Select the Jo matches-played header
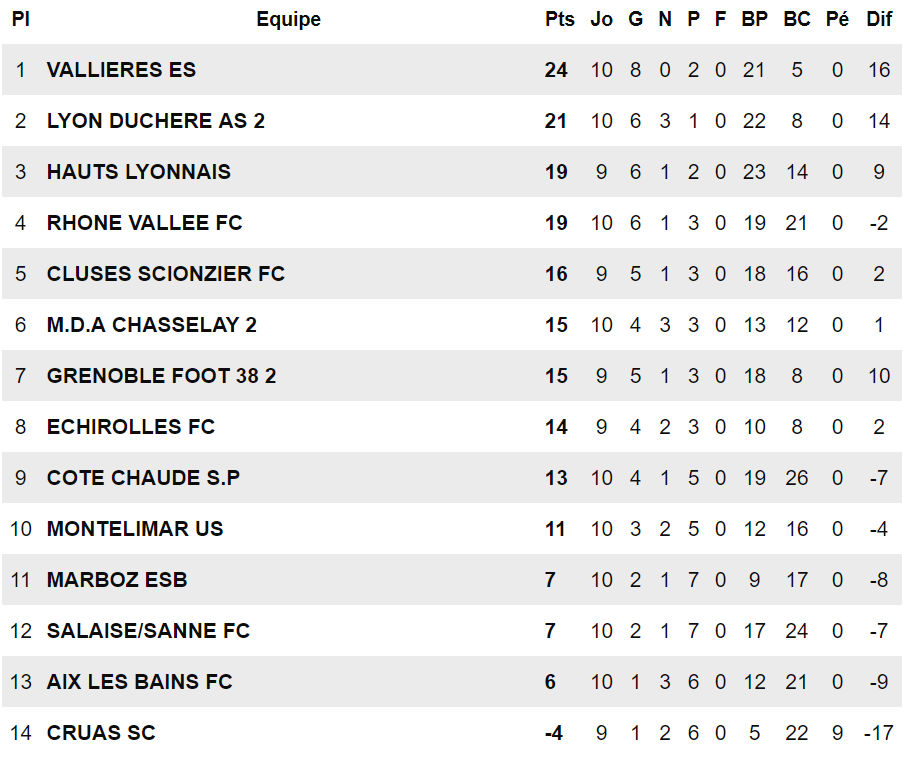903x757 pixels. coord(601,19)
